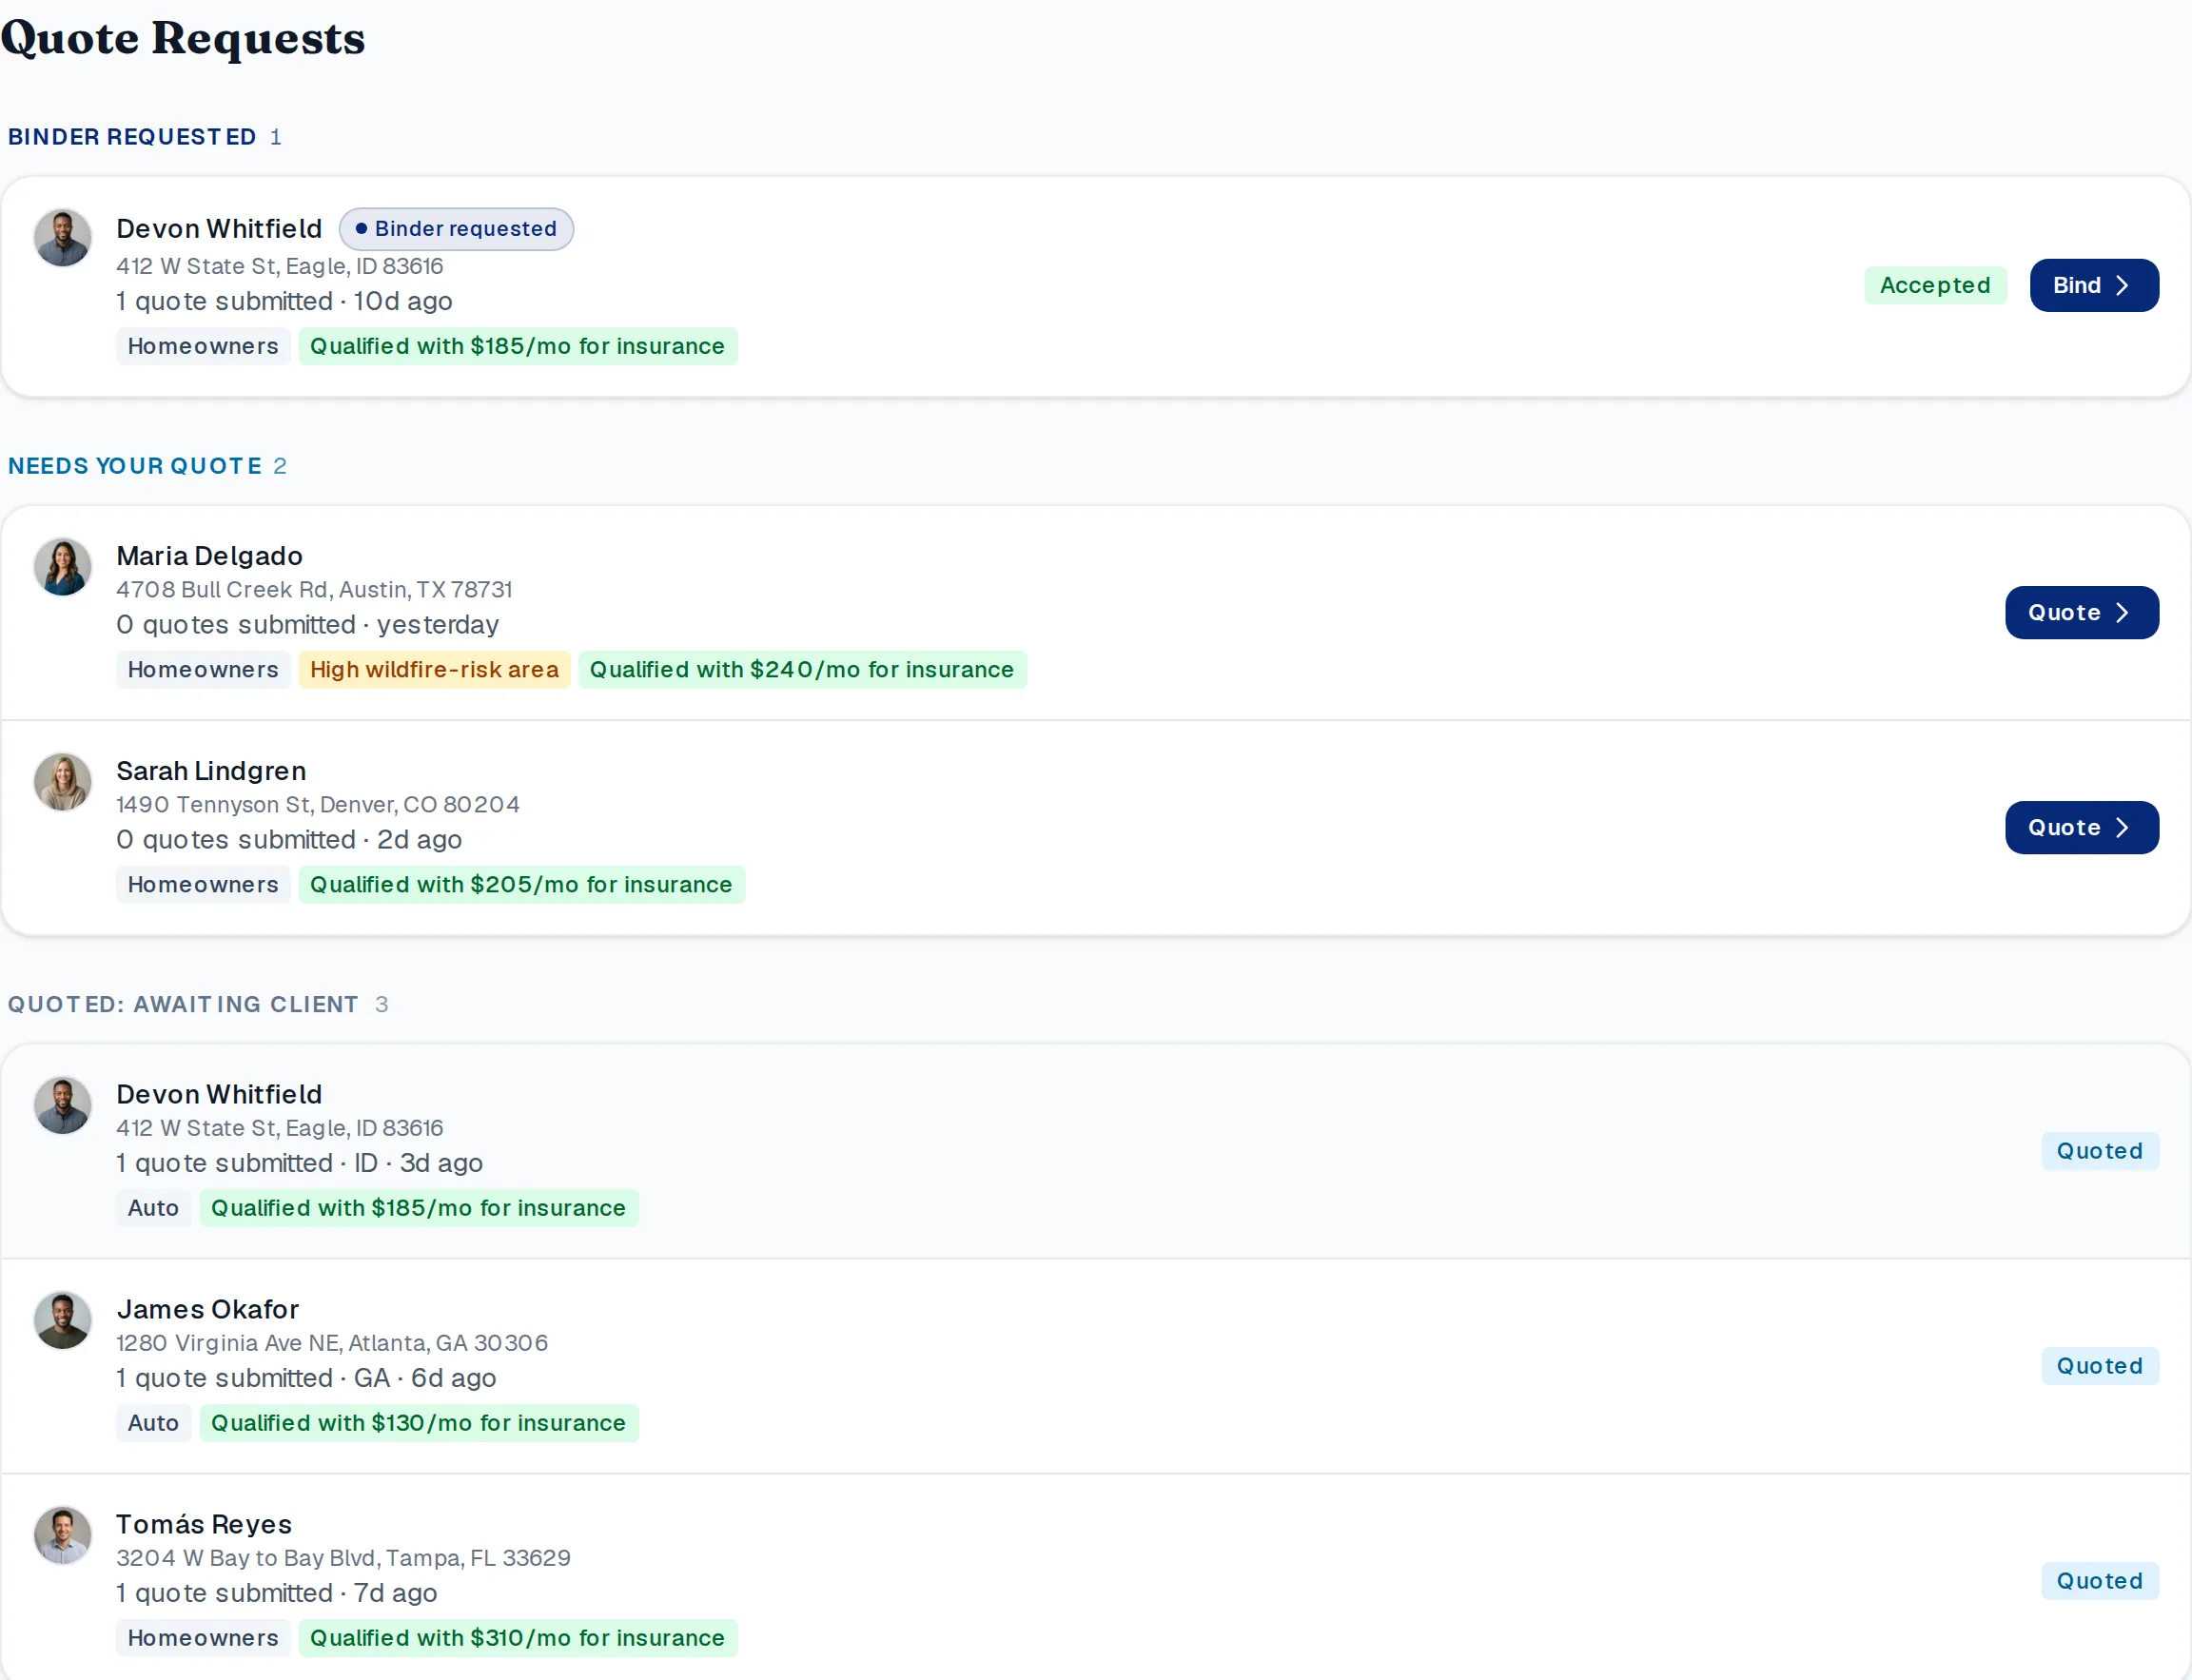Click '1 quote submitted · 10d ago' text
Image resolution: width=2192 pixels, height=1680 pixels.
point(284,301)
